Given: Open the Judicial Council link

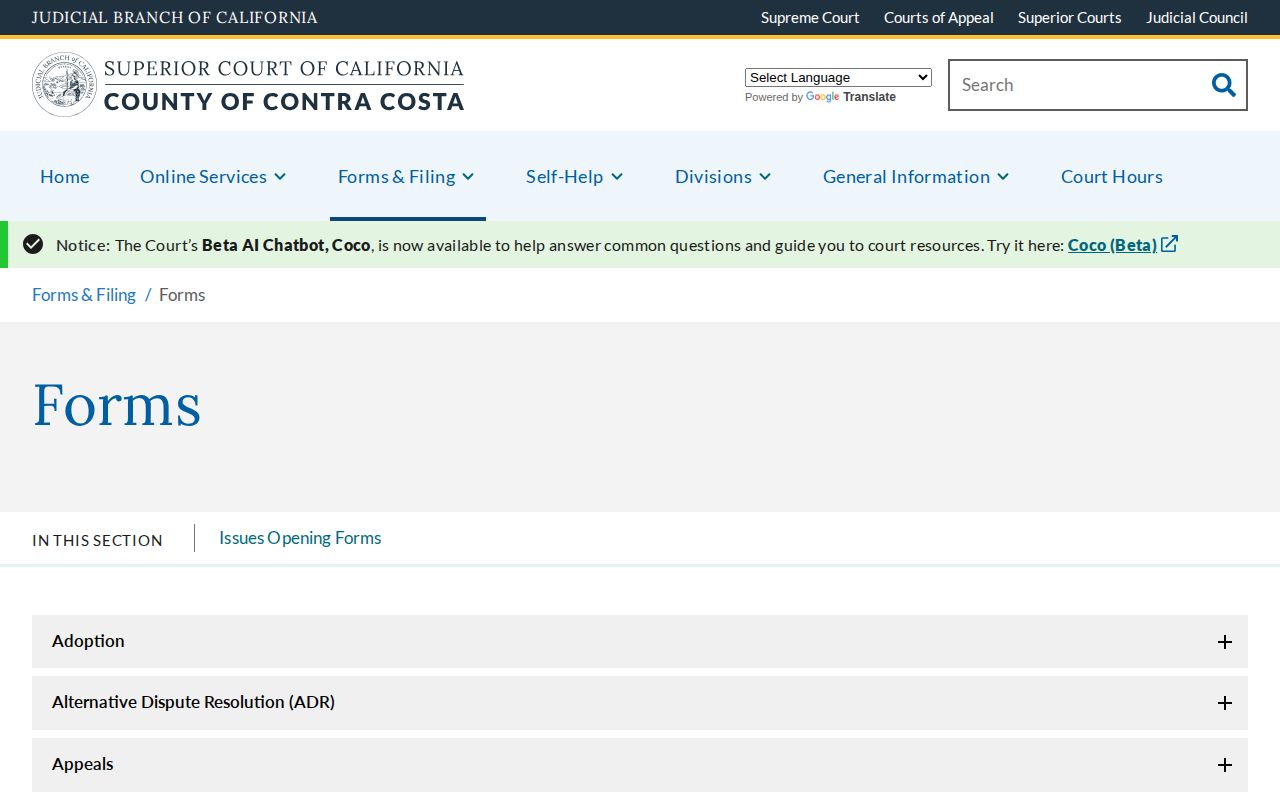Looking at the screenshot, I should point(1197,17).
